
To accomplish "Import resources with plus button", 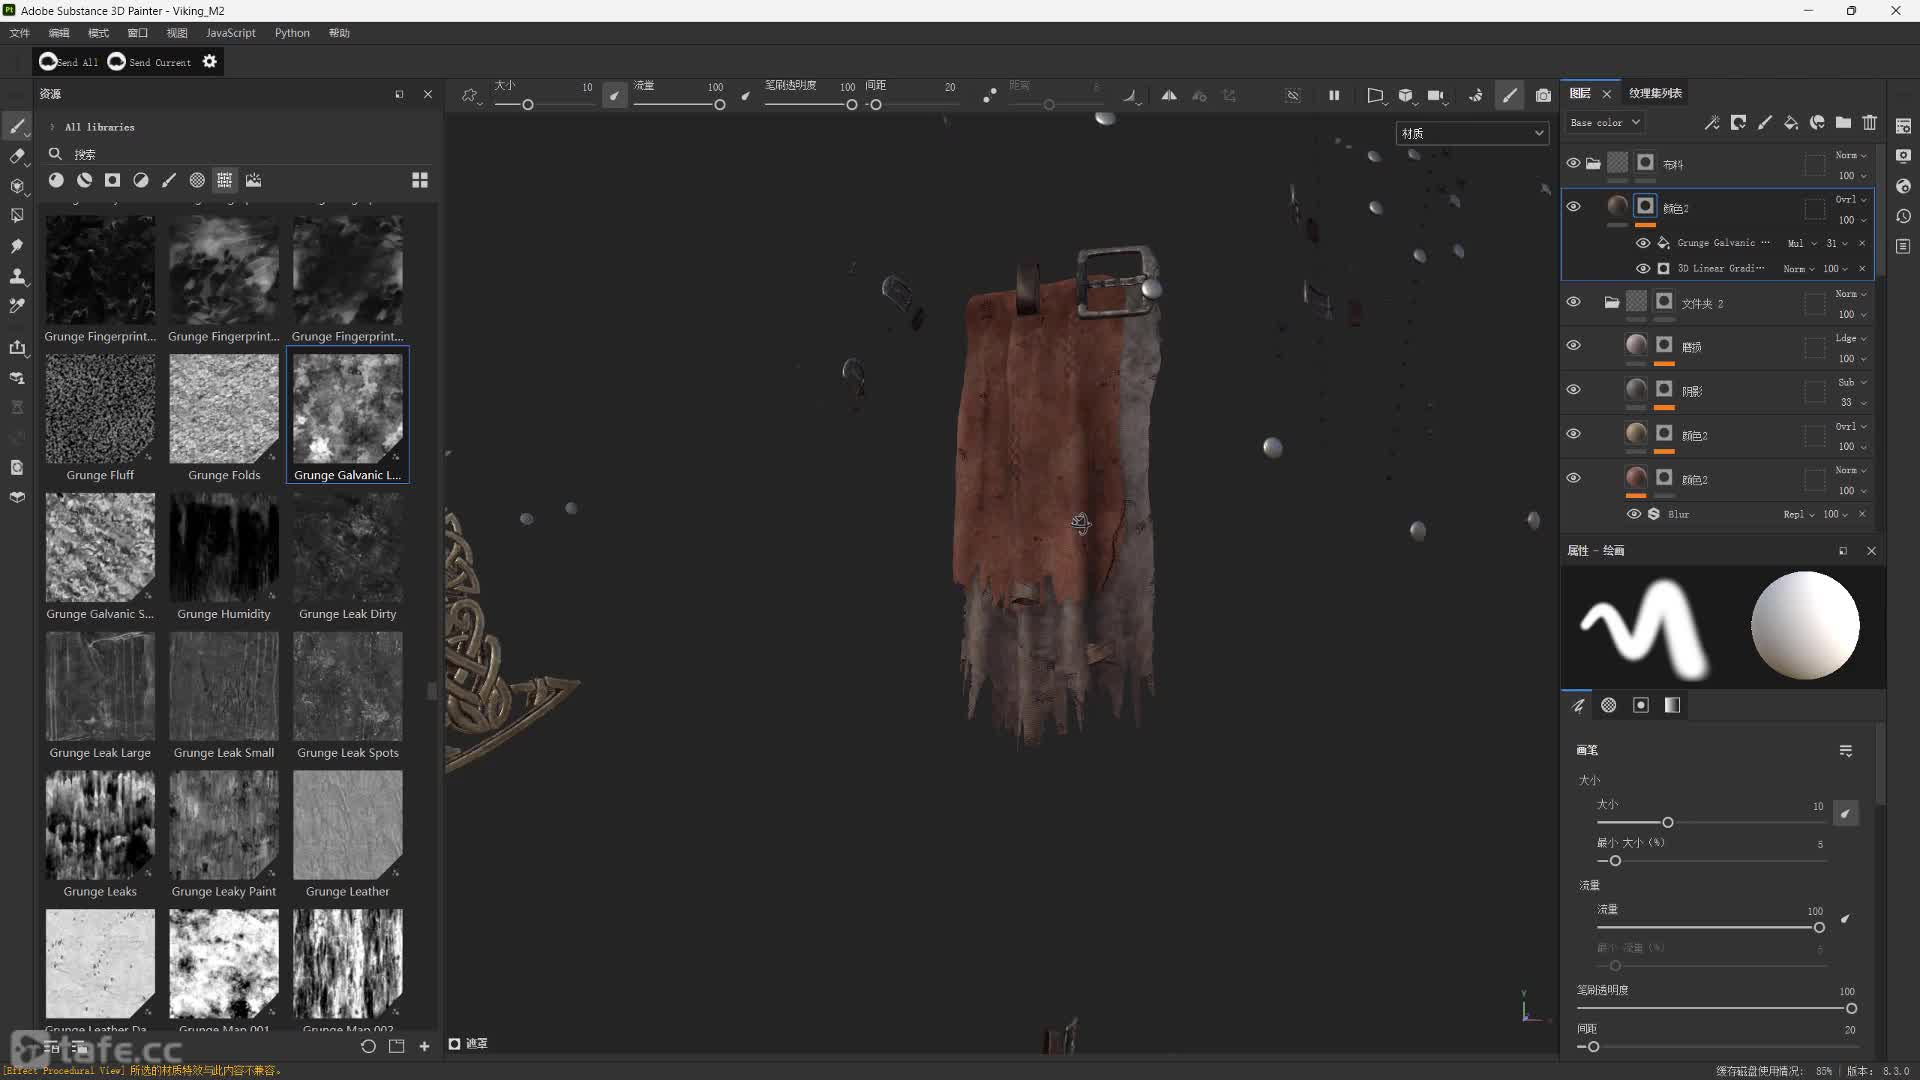I will click(x=424, y=1046).
